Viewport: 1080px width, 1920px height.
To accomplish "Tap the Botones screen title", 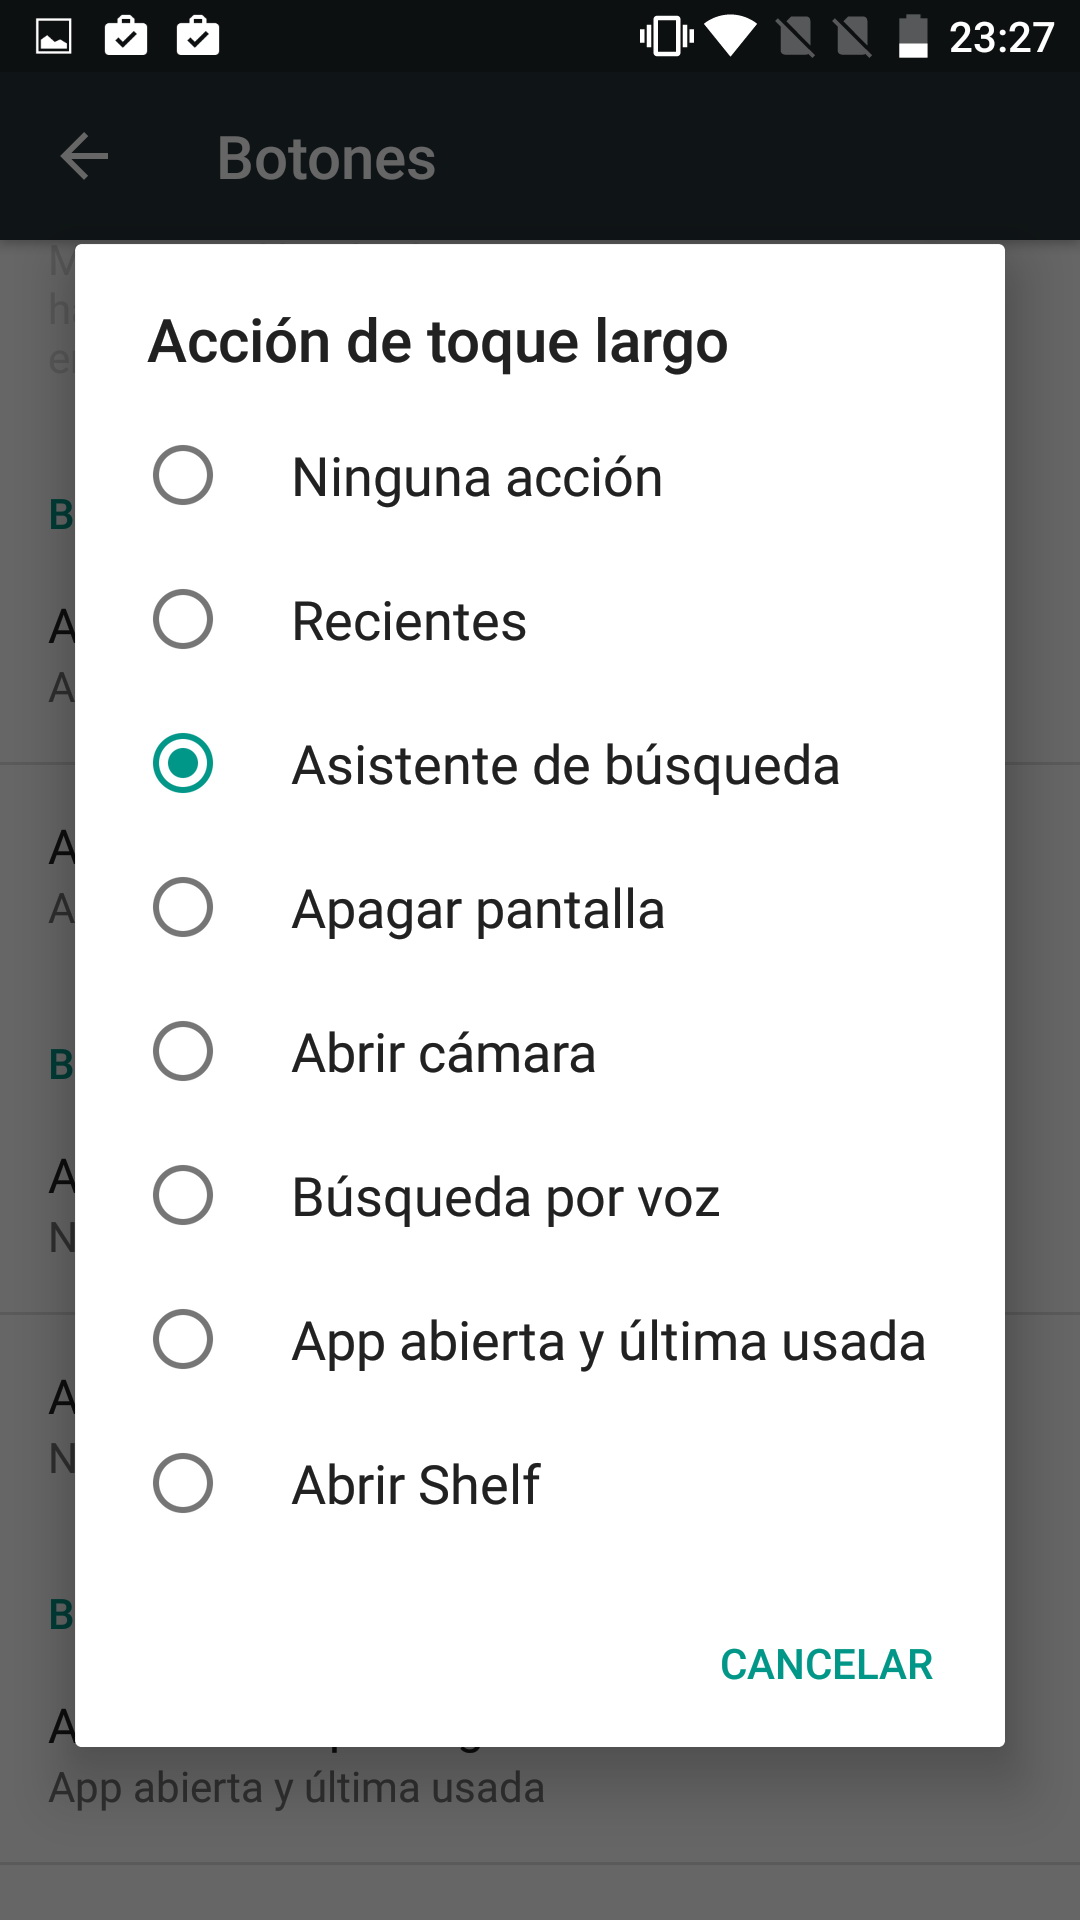I will 326,158.
